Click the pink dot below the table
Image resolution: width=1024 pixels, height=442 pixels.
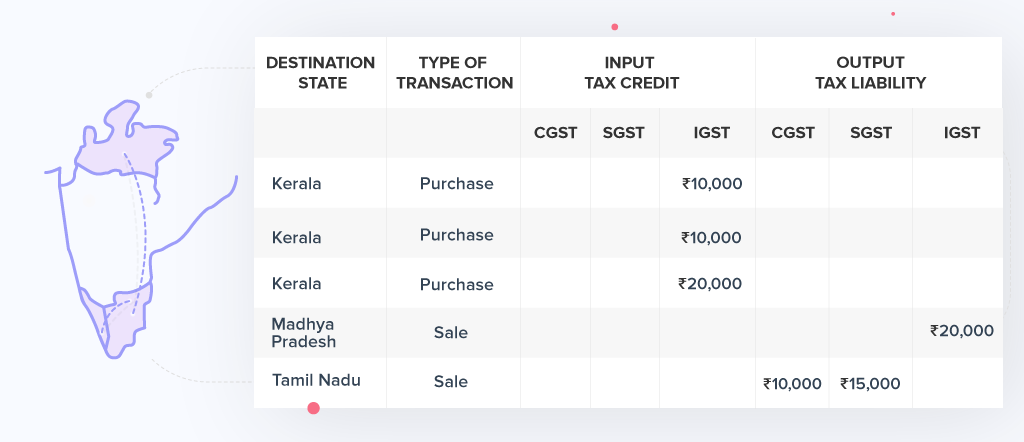click(x=313, y=408)
